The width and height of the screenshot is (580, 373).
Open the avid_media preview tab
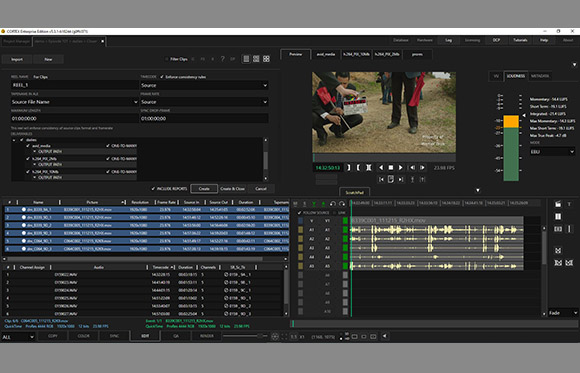click(326, 54)
